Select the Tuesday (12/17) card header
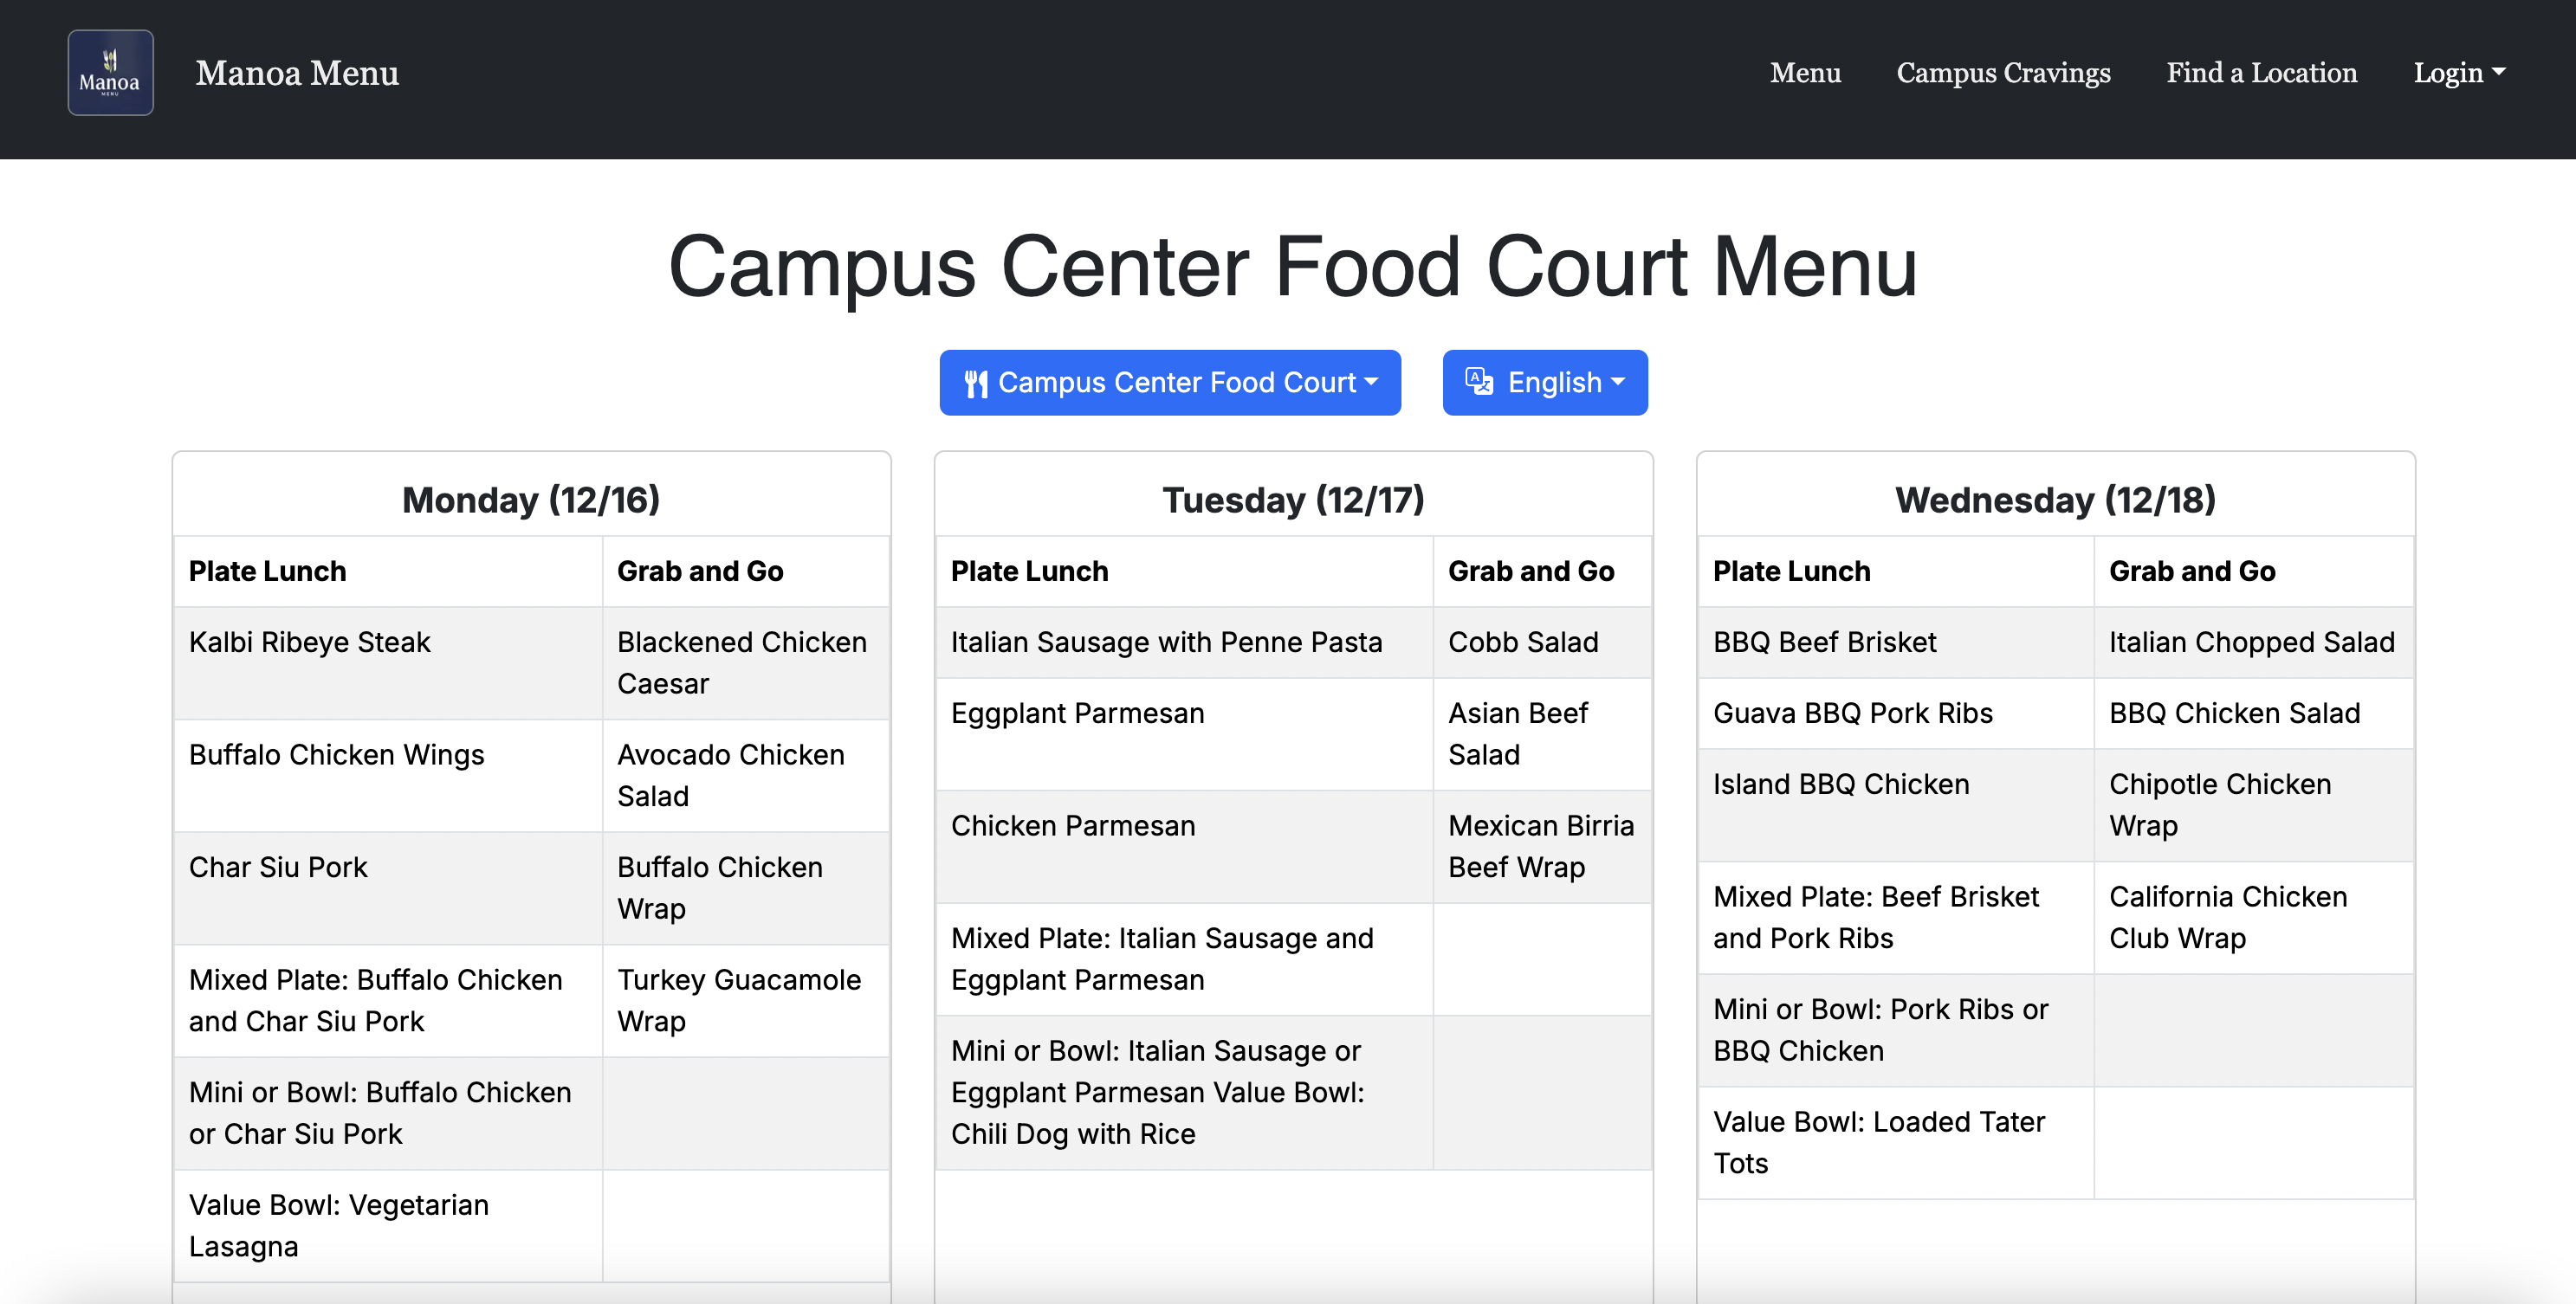The image size is (2576, 1304). [x=1293, y=500]
